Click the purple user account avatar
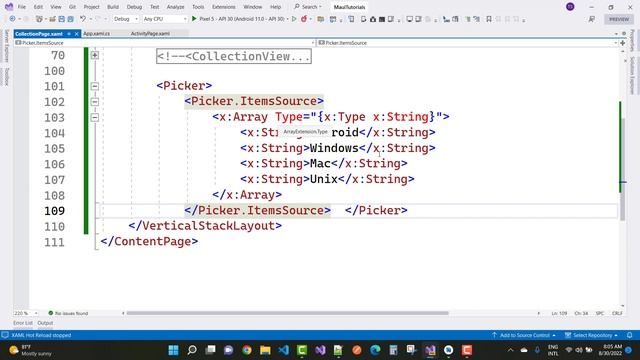640x360 pixels. (x=570, y=7)
